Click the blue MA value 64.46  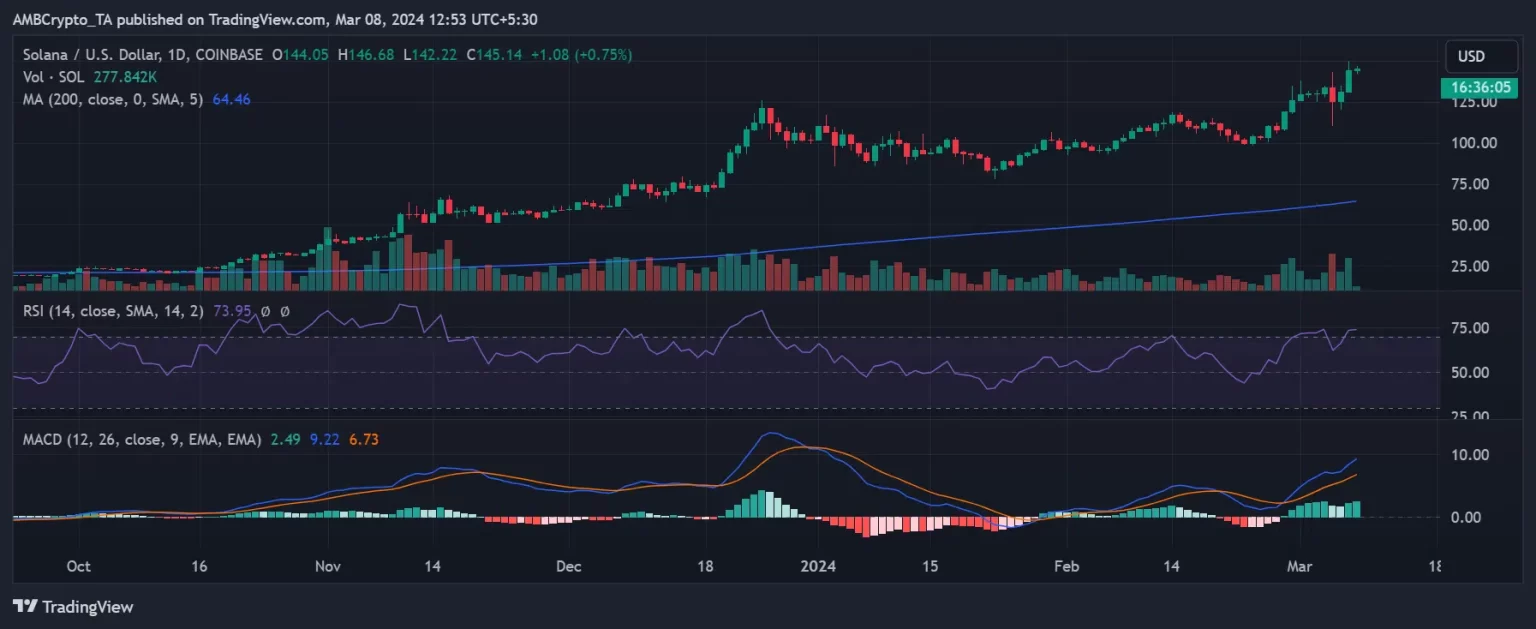click(232, 99)
